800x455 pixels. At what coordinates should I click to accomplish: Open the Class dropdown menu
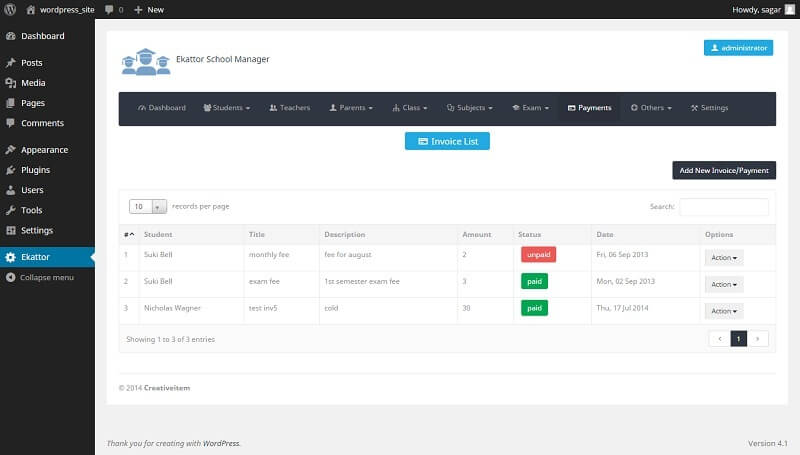410,108
